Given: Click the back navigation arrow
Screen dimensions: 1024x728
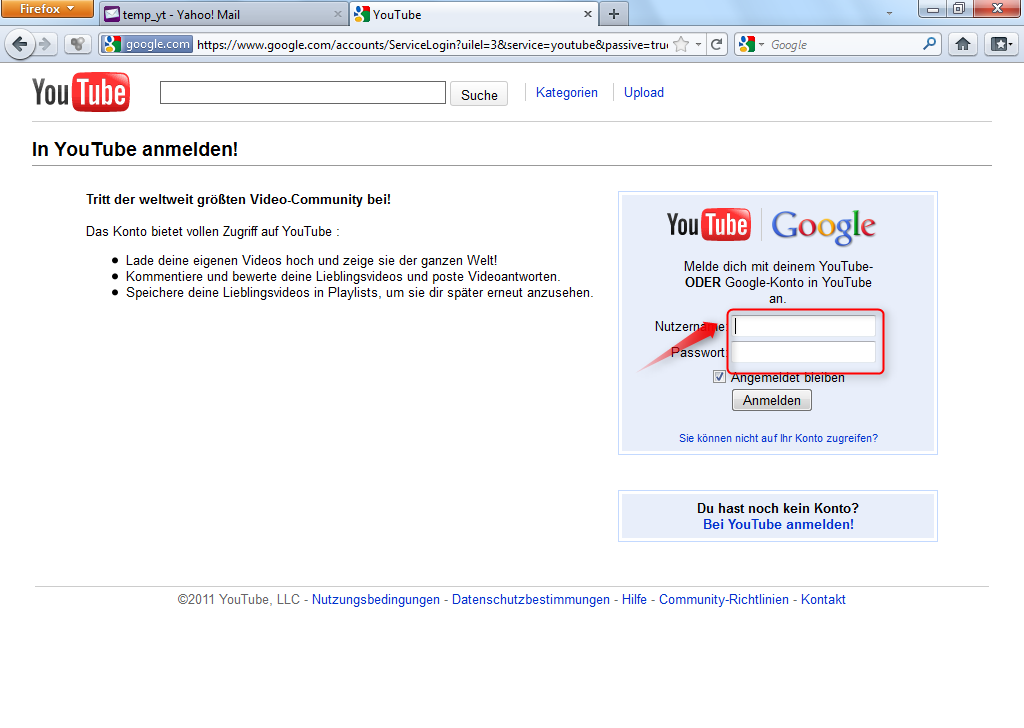Looking at the screenshot, I should click(22, 44).
